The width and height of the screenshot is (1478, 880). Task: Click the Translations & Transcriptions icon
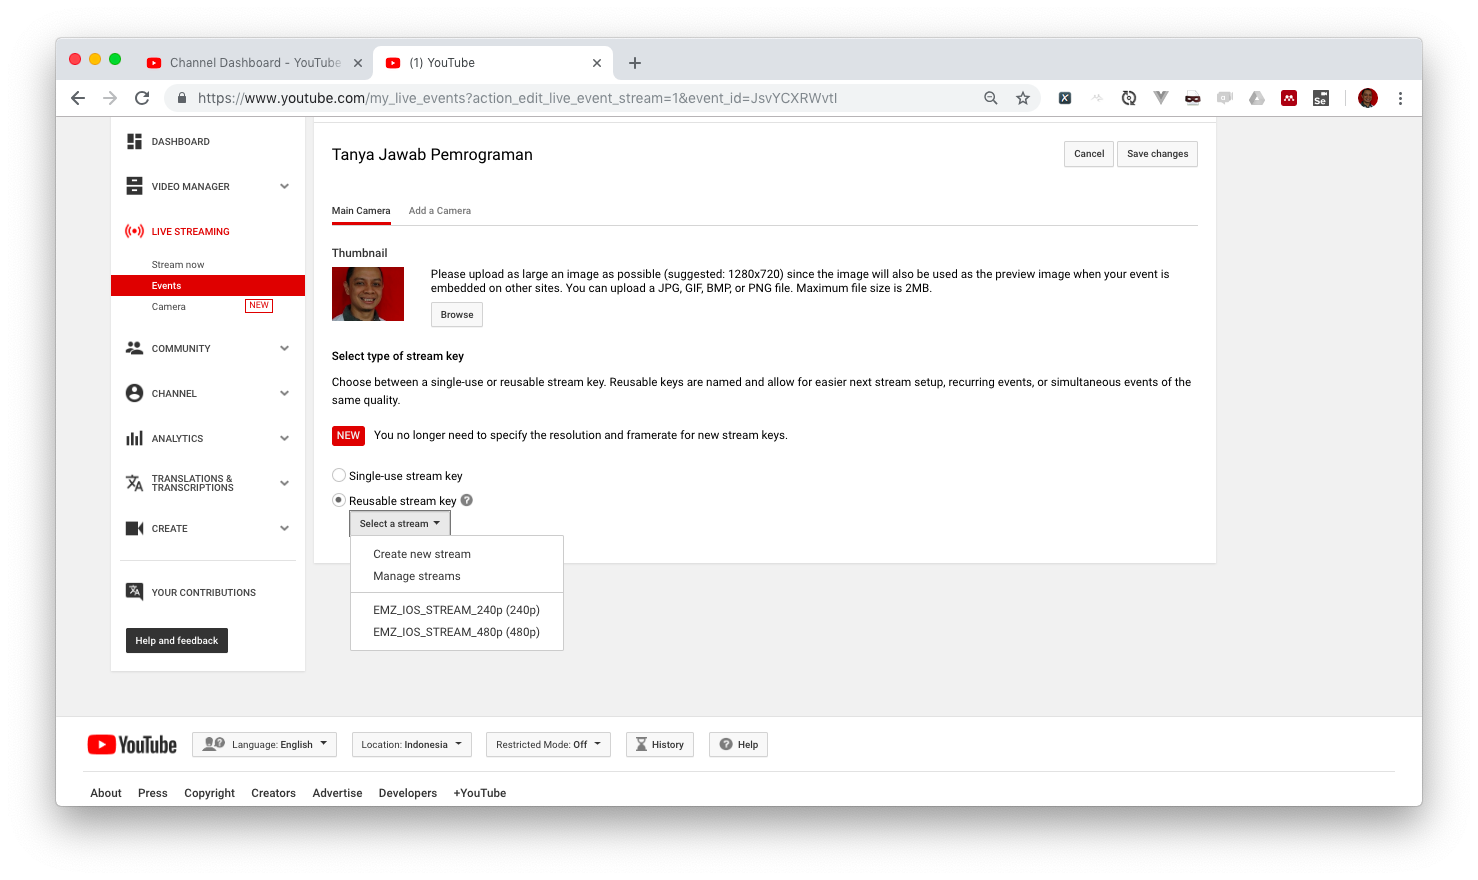pos(134,483)
